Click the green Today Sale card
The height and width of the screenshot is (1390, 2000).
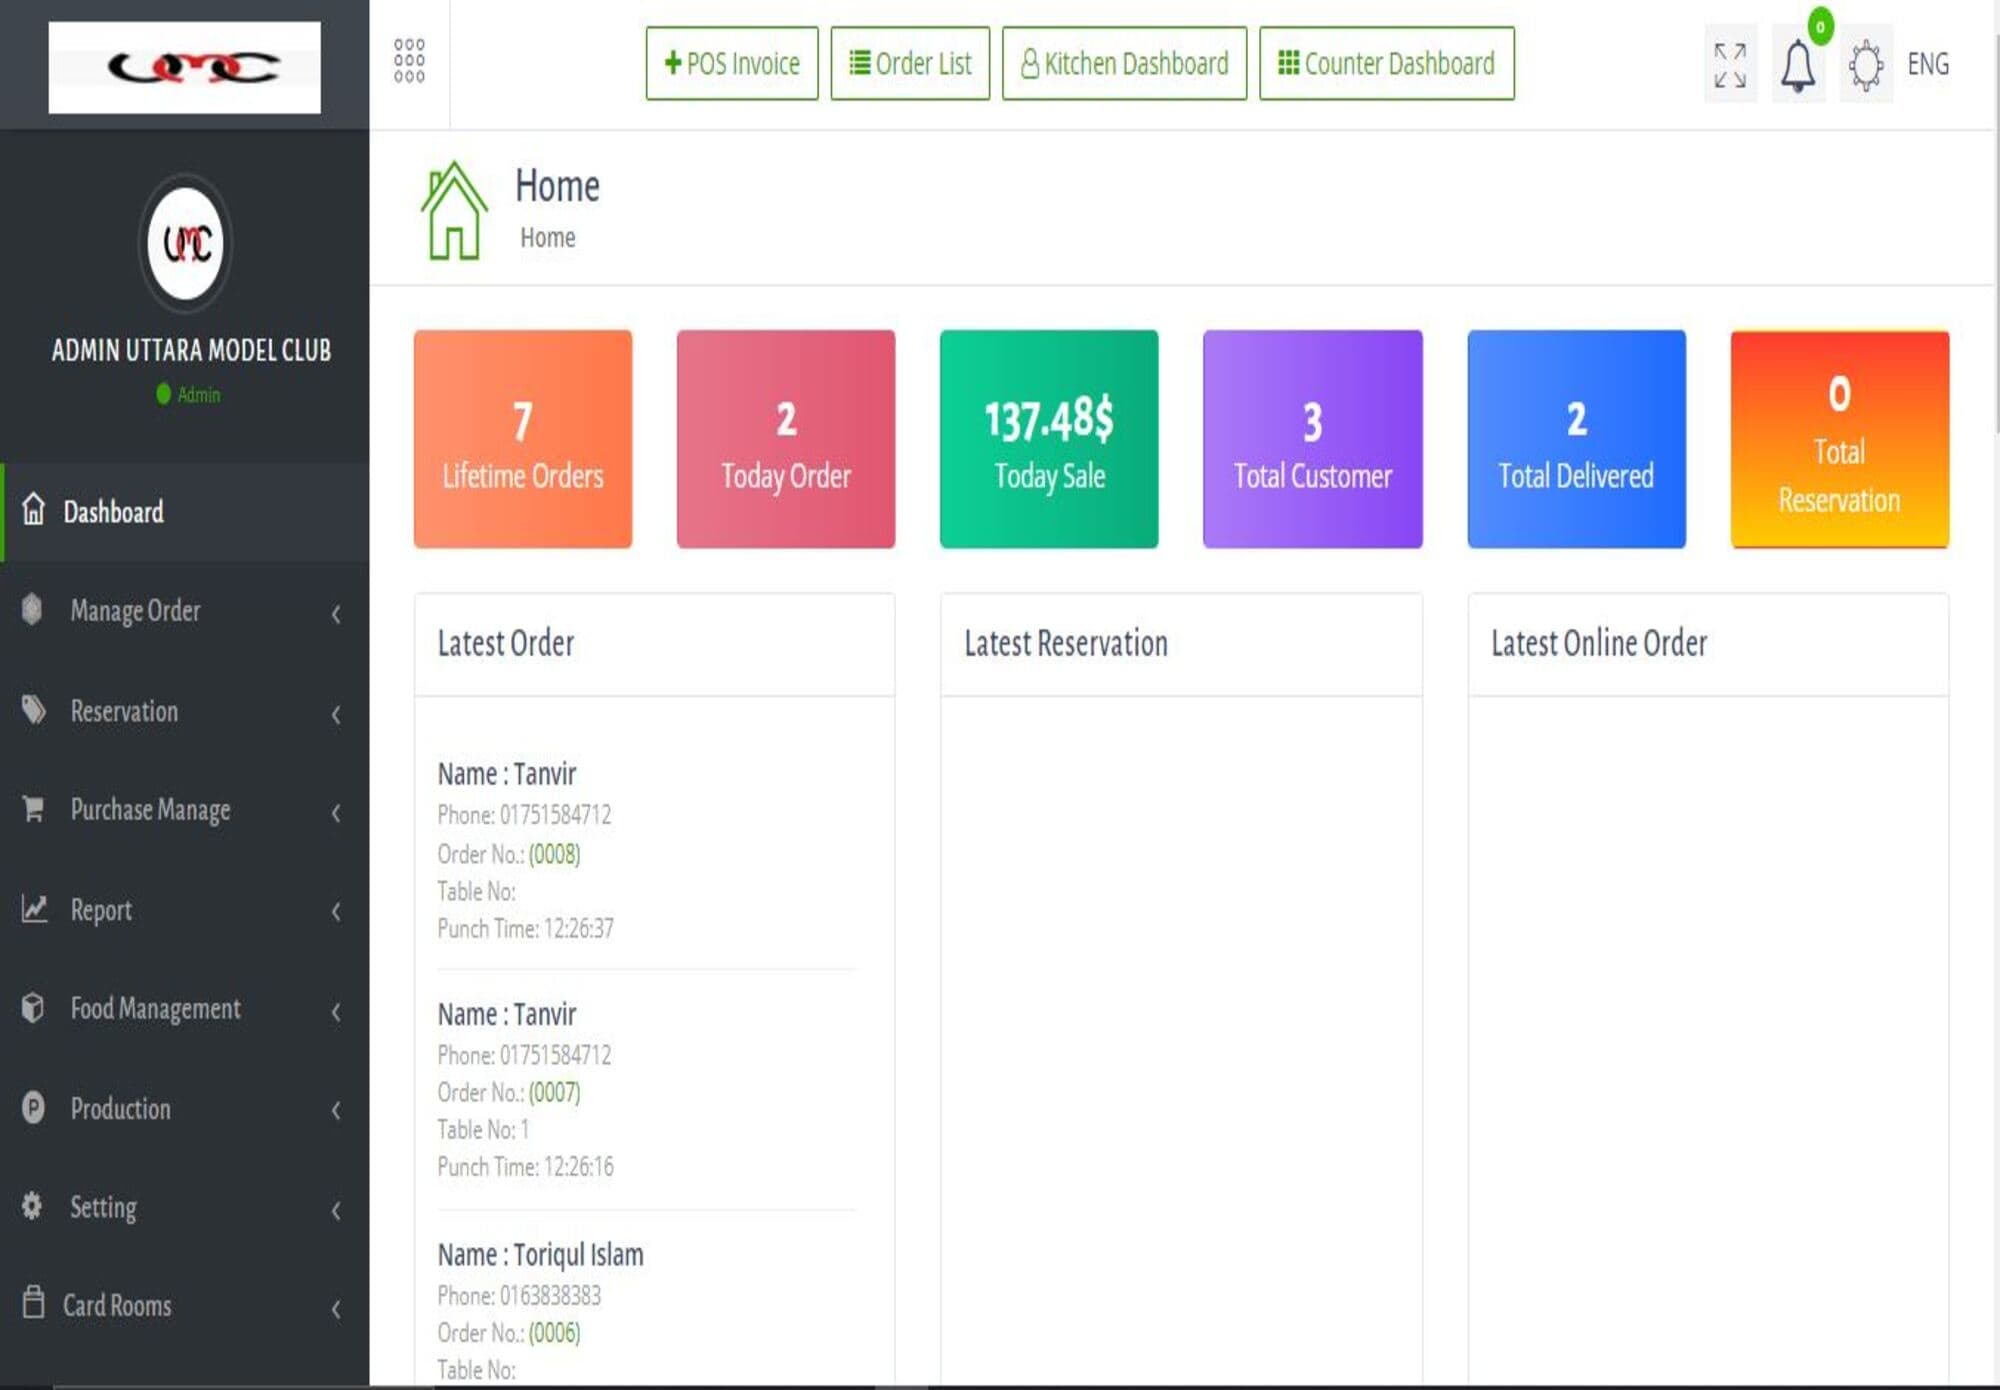coord(1048,439)
